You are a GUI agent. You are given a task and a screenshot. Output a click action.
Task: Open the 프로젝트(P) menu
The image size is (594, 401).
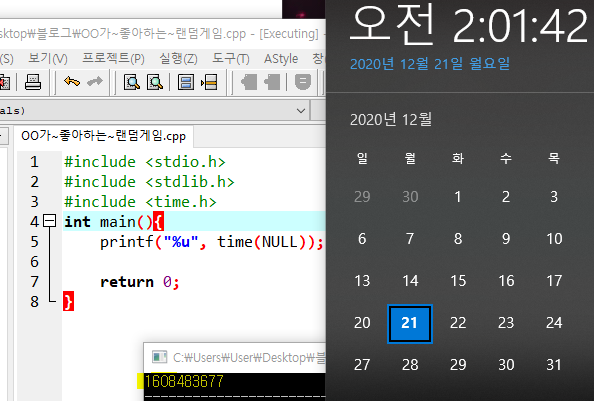pyautogui.click(x=113, y=59)
